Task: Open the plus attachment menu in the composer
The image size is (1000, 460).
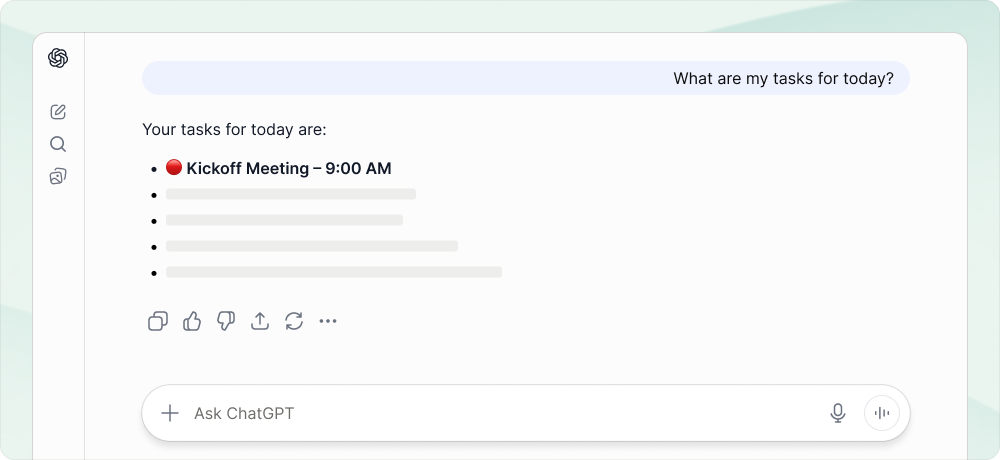Action: [170, 413]
